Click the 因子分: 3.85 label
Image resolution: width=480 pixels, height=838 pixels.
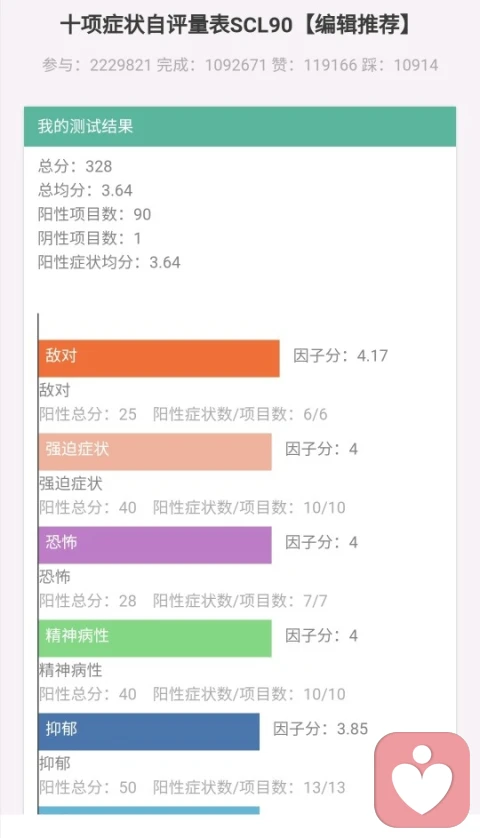321,729
